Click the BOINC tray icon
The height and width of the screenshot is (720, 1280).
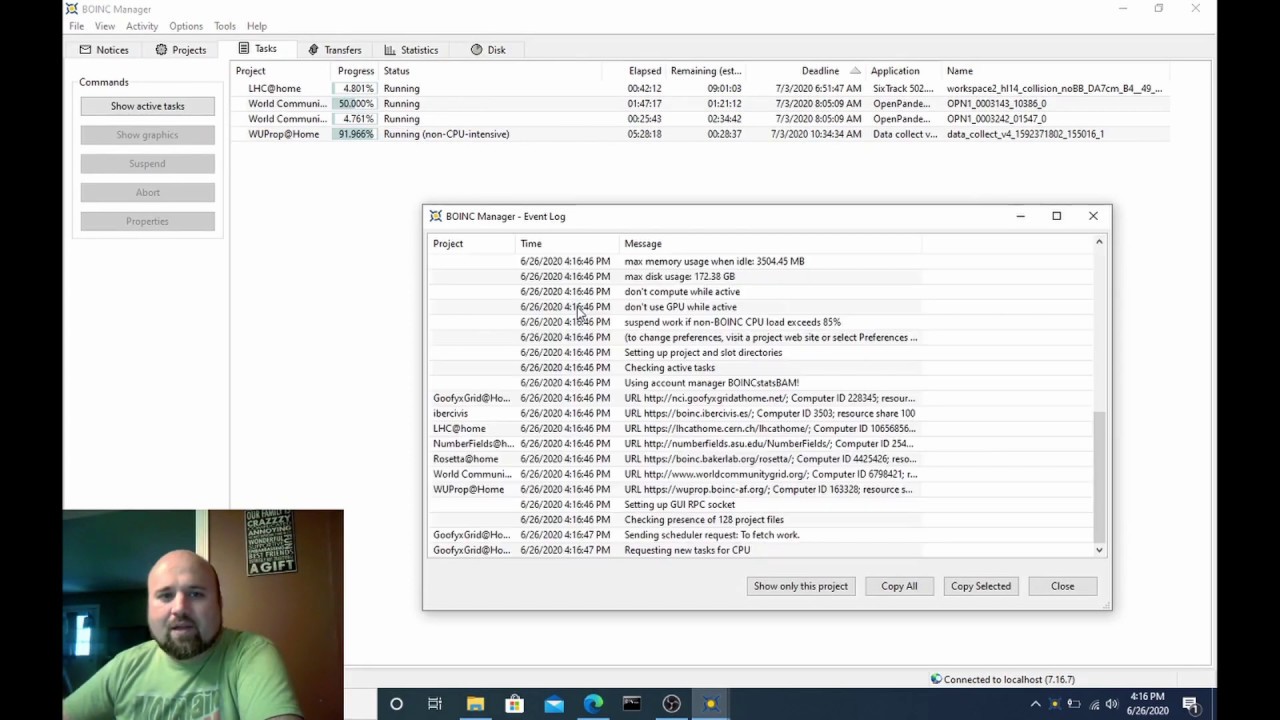[x=1055, y=704]
